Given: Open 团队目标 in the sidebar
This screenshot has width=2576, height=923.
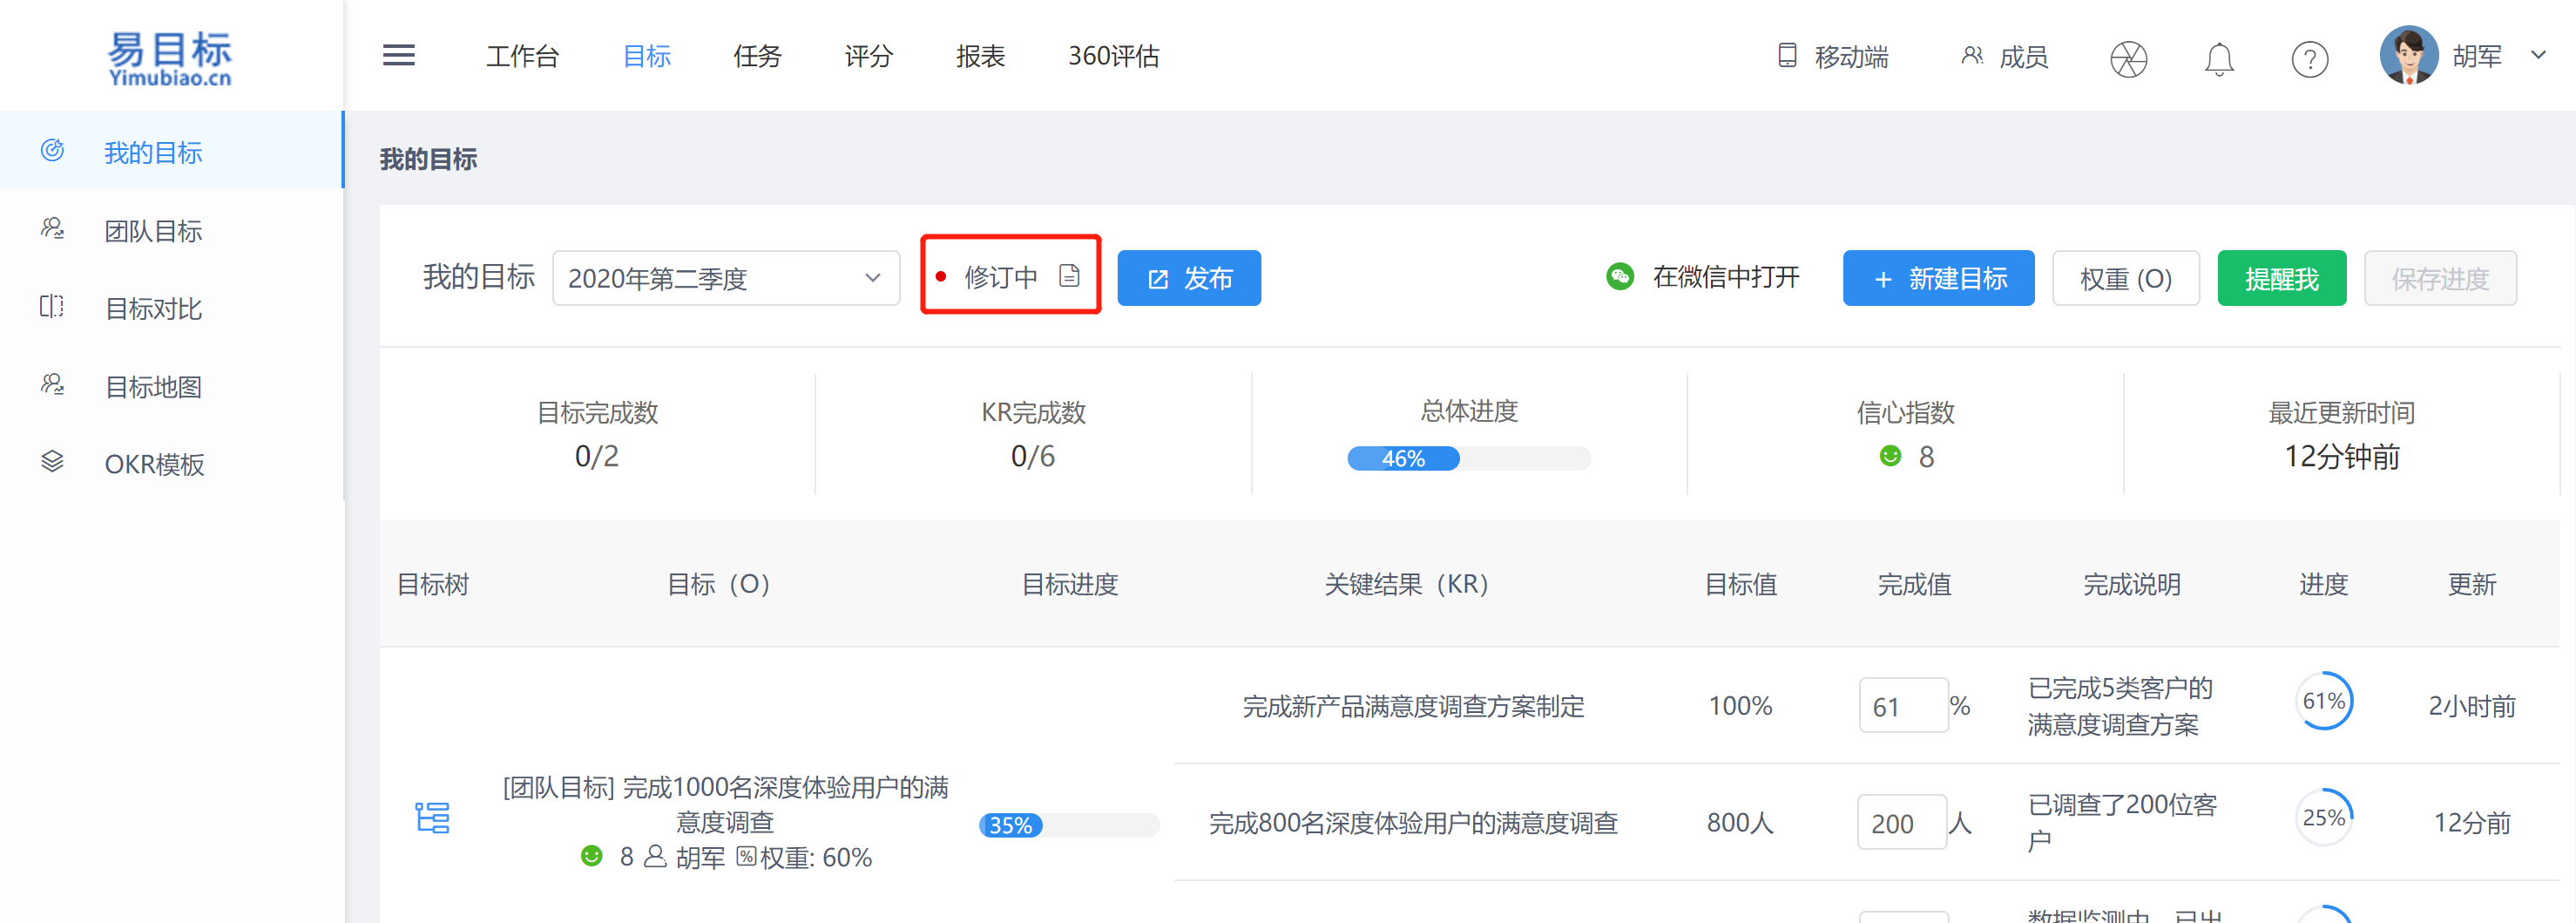Looking at the screenshot, I should tap(171, 230).
